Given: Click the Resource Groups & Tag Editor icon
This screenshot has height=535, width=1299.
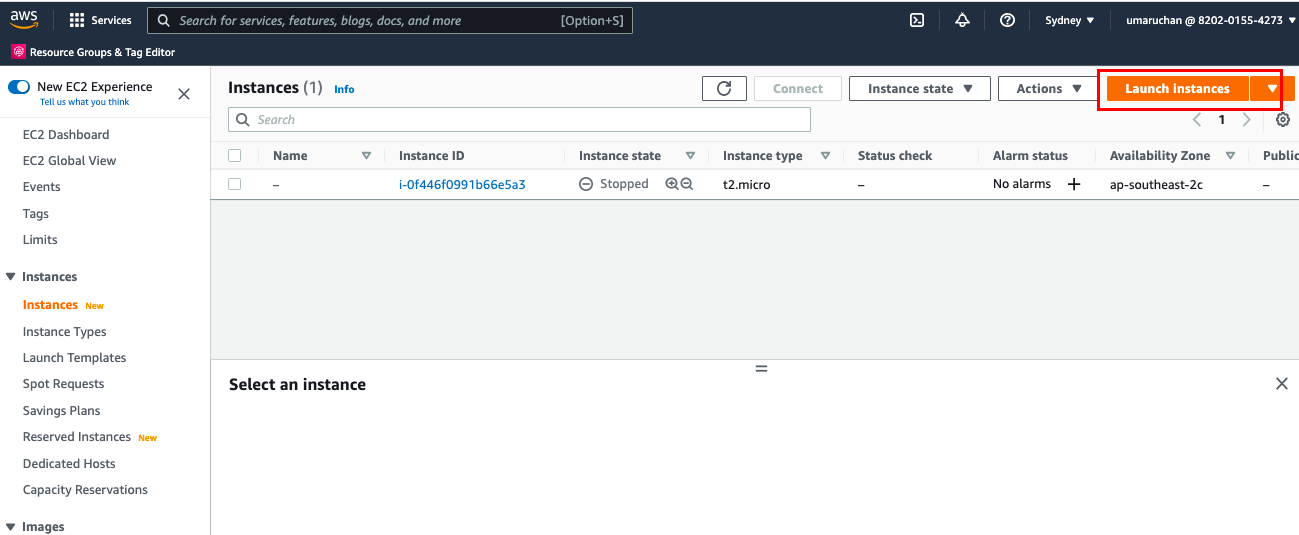Looking at the screenshot, I should 18,52.
